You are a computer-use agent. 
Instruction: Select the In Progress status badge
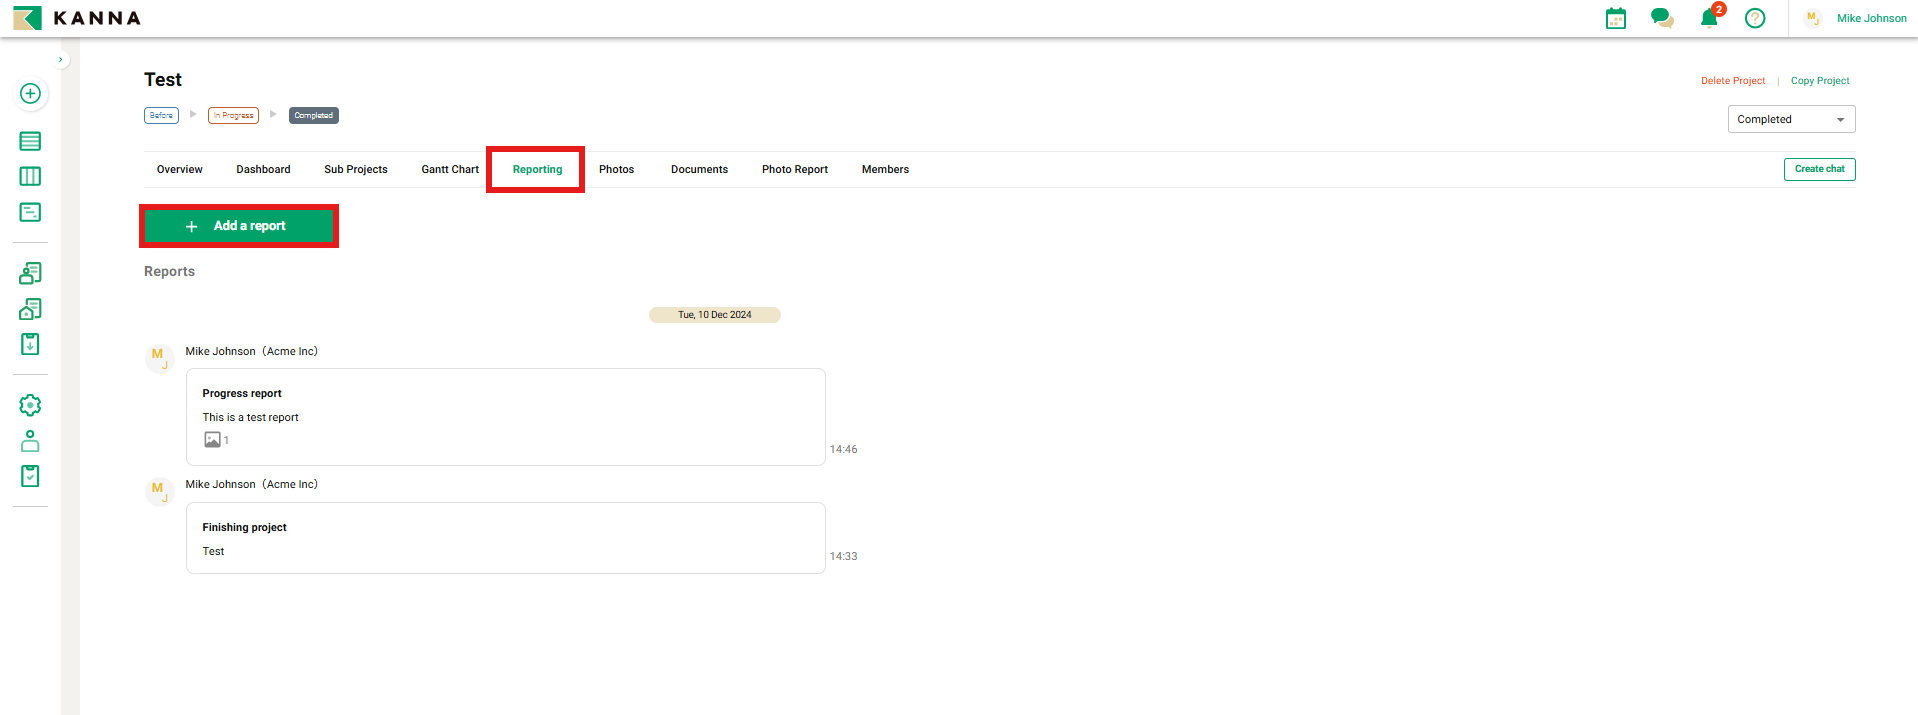coord(233,116)
